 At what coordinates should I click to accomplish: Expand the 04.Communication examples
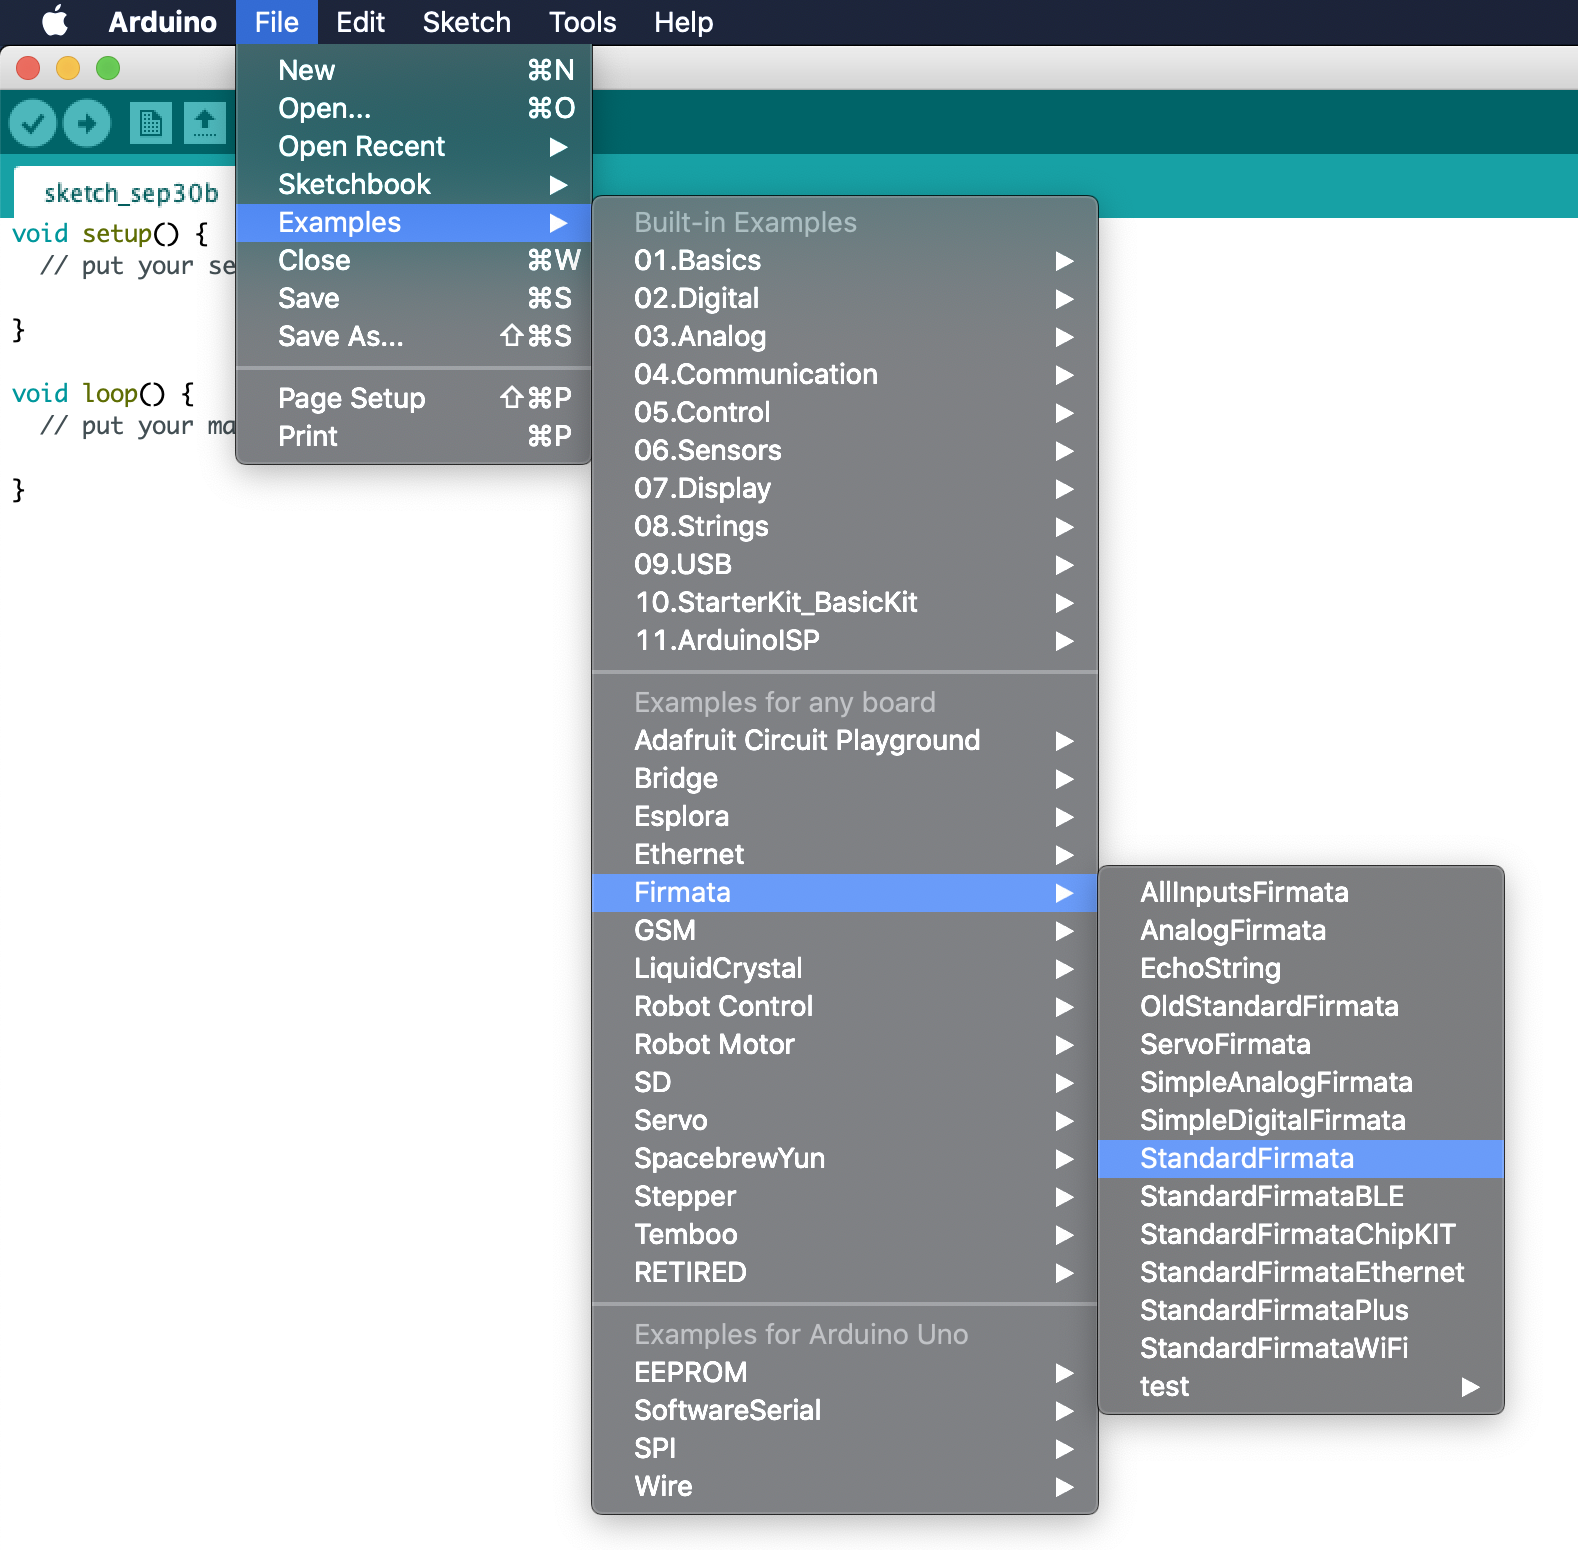pyautogui.click(x=845, y=374)
